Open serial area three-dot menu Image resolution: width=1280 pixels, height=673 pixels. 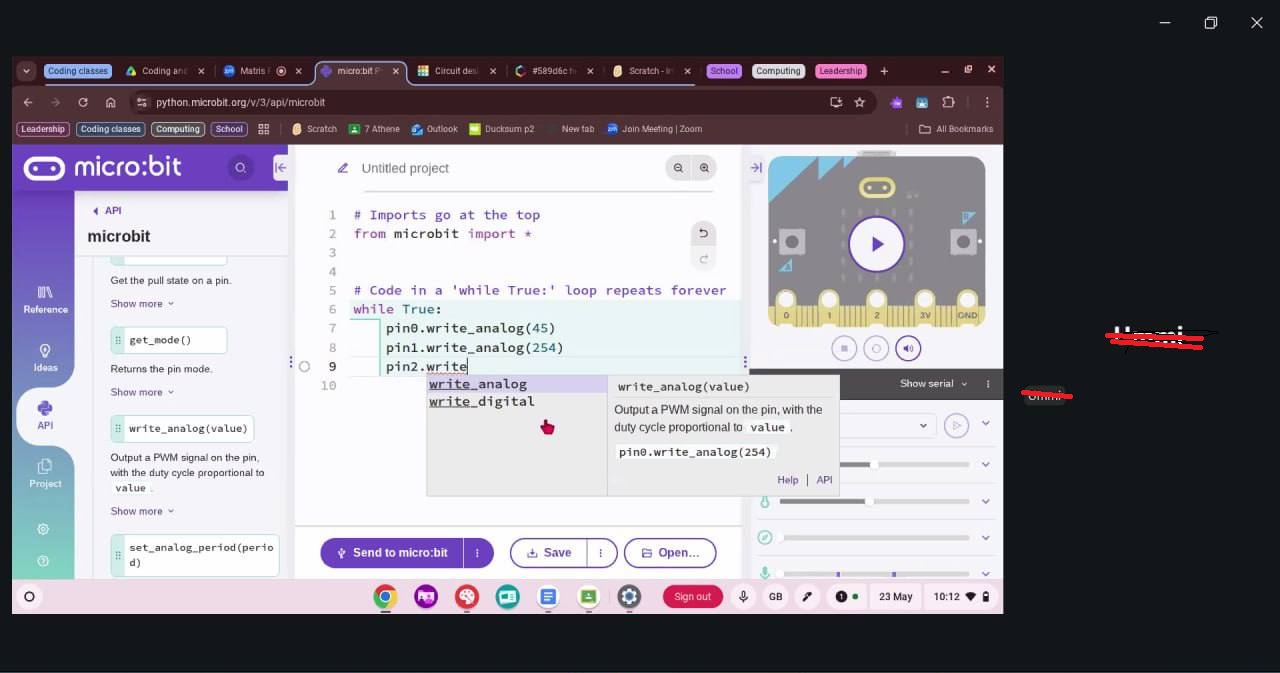tap(988, 384)
